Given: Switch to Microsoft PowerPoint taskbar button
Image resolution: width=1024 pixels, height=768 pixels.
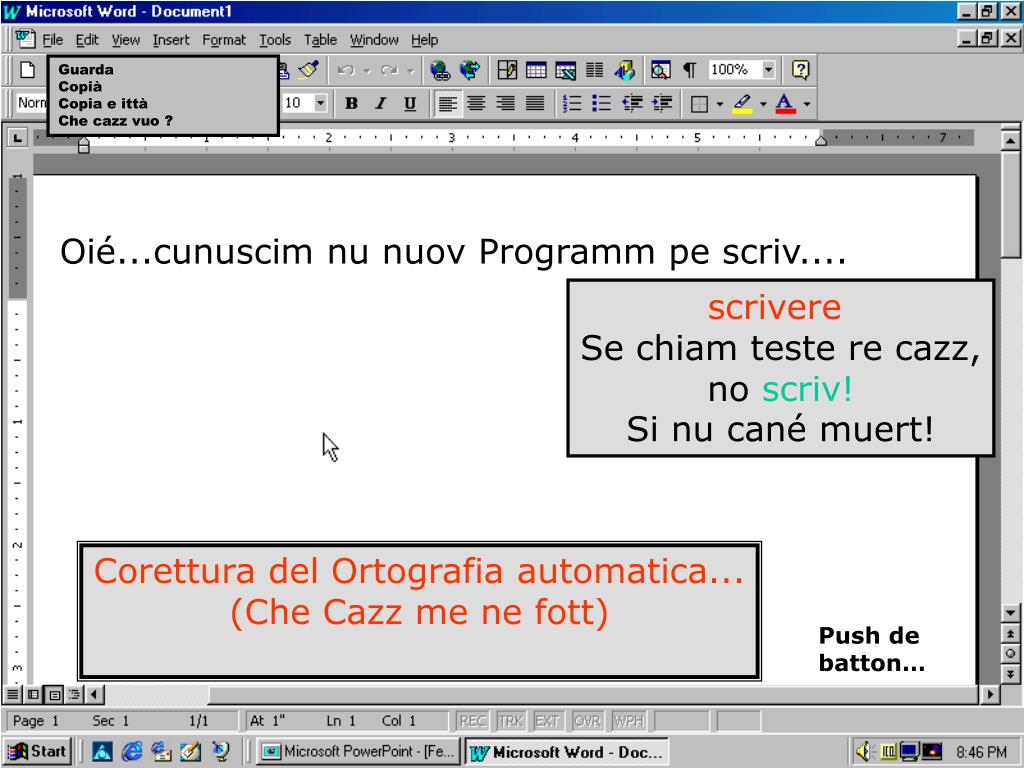Looking at the screenshot, I should [x=358, y=752].
